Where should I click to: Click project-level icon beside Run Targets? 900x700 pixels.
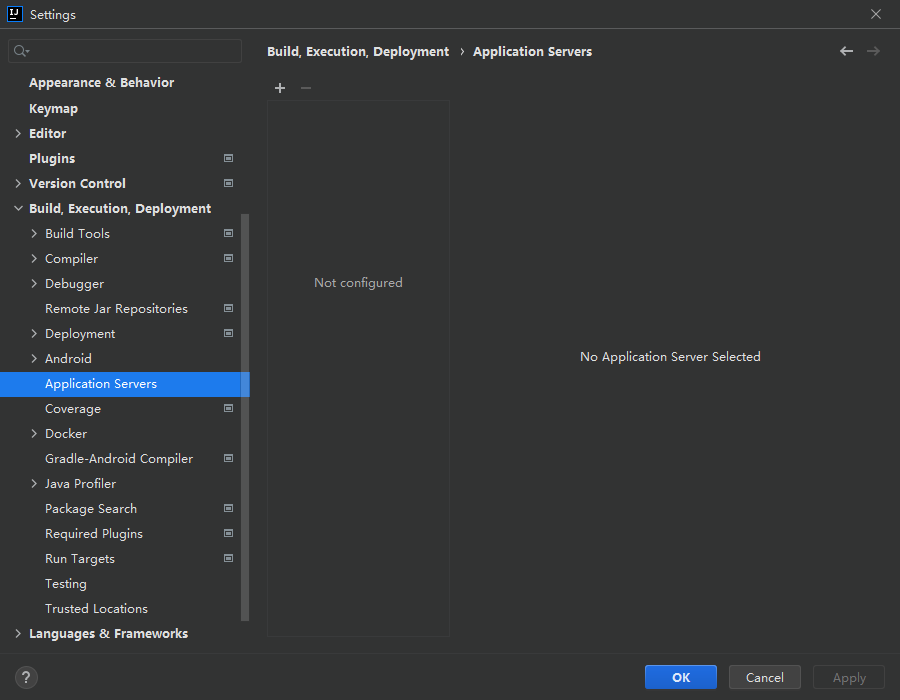(228, 558)
